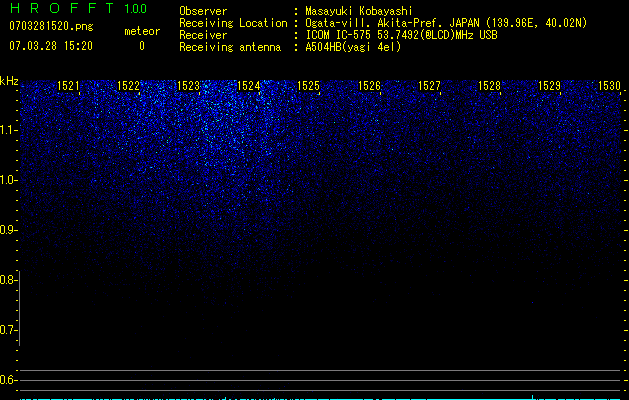Click the 1523 time marker
Image resolution: width=629 pixels, height=400 pixels.
189,86
